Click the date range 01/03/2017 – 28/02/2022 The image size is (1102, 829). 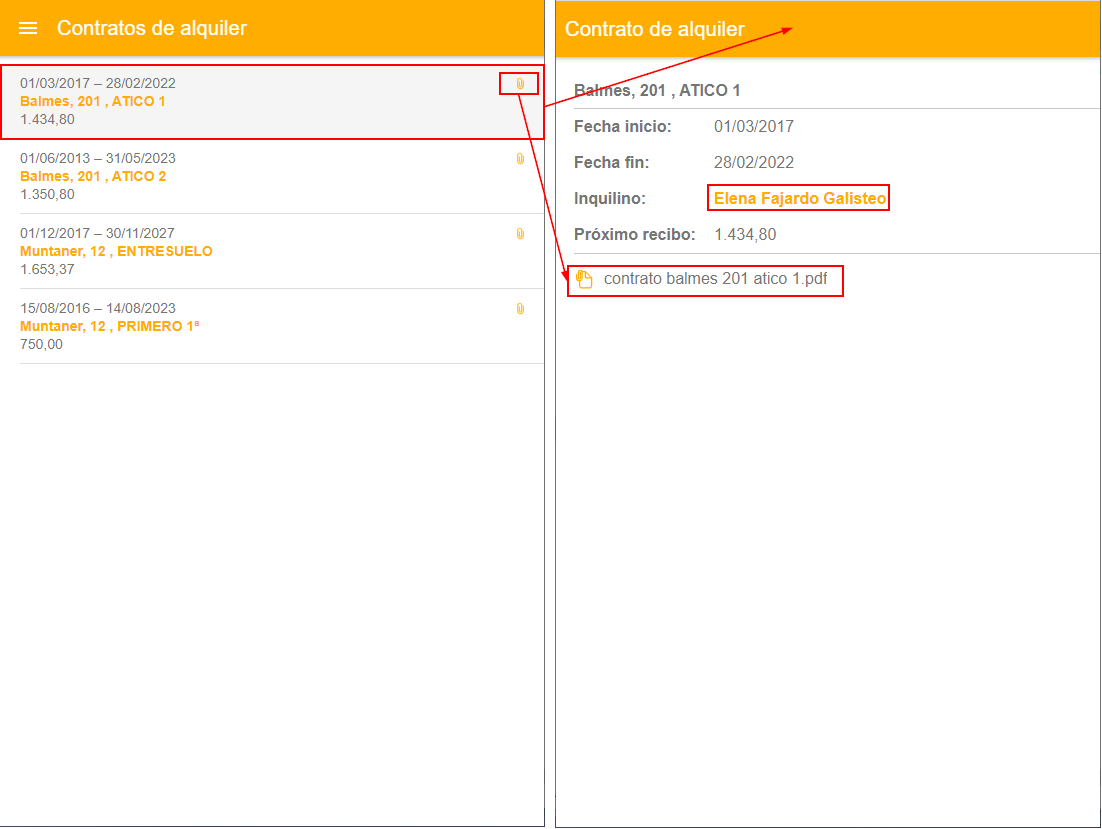pos(97,83)
